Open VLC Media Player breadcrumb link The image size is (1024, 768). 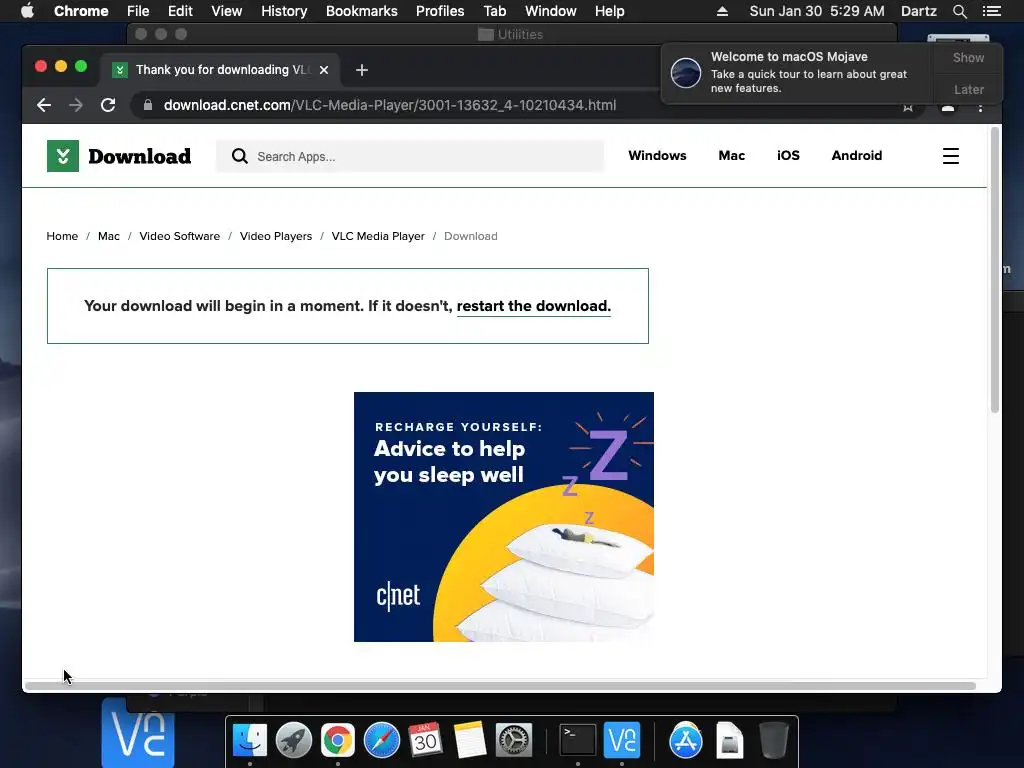[x=378, y=236]
